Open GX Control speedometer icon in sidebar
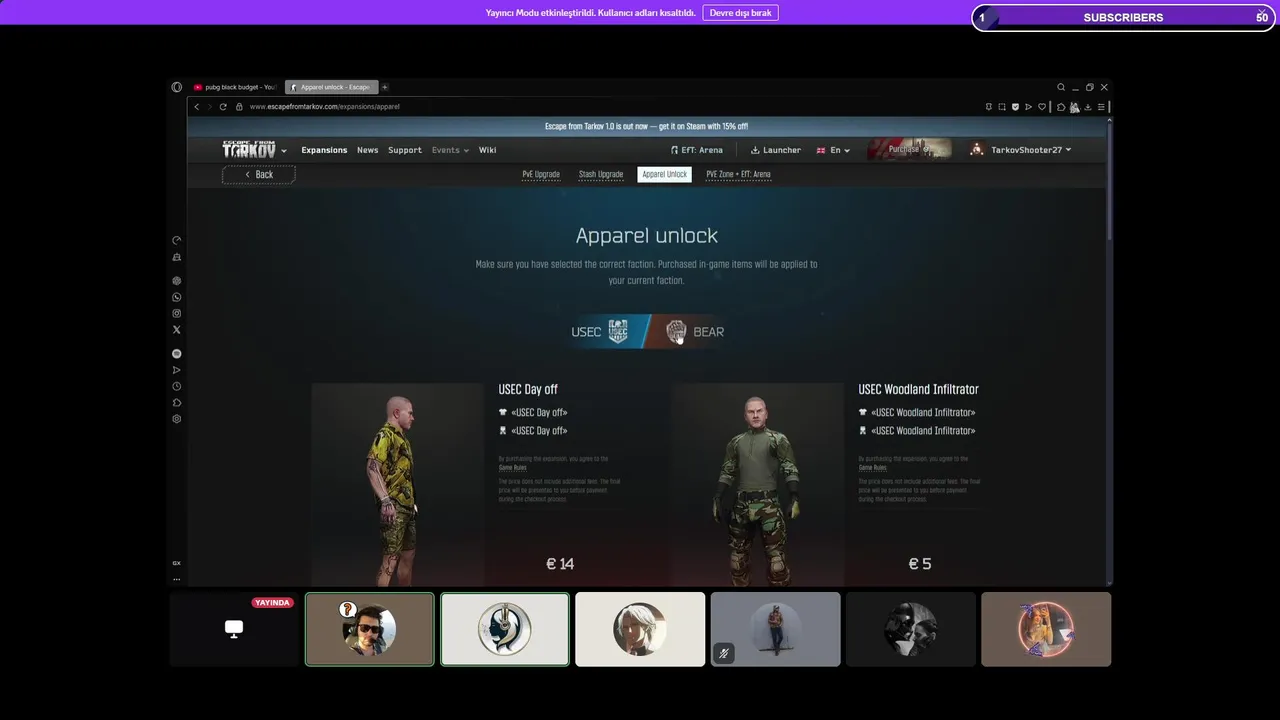The width and height of the screenshot is (1280, 720). point(177,240)
